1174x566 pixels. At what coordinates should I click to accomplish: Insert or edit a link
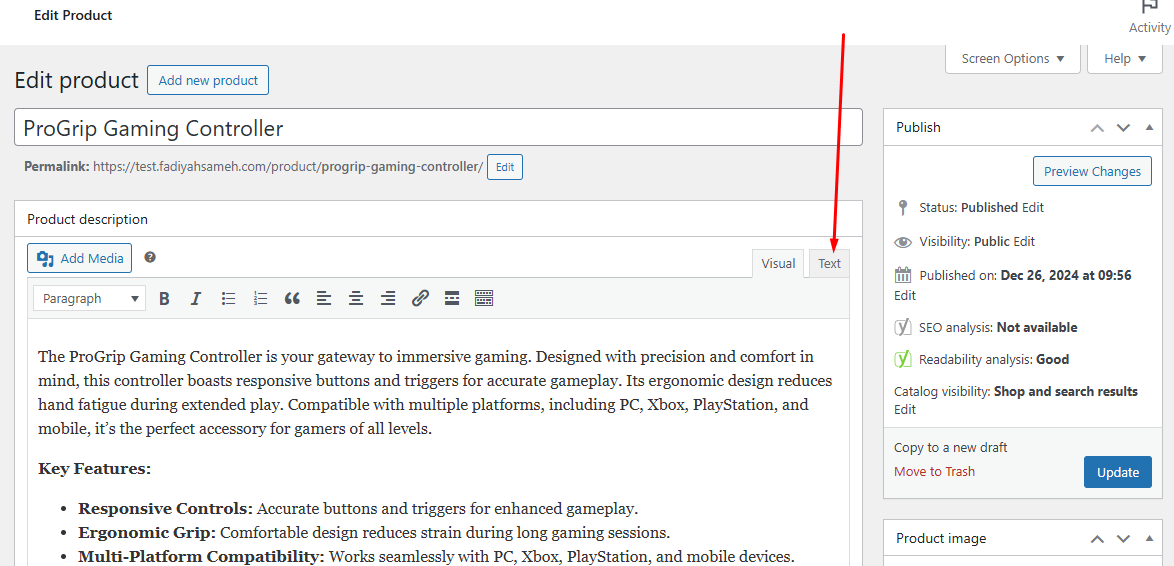tap(420, 299)
